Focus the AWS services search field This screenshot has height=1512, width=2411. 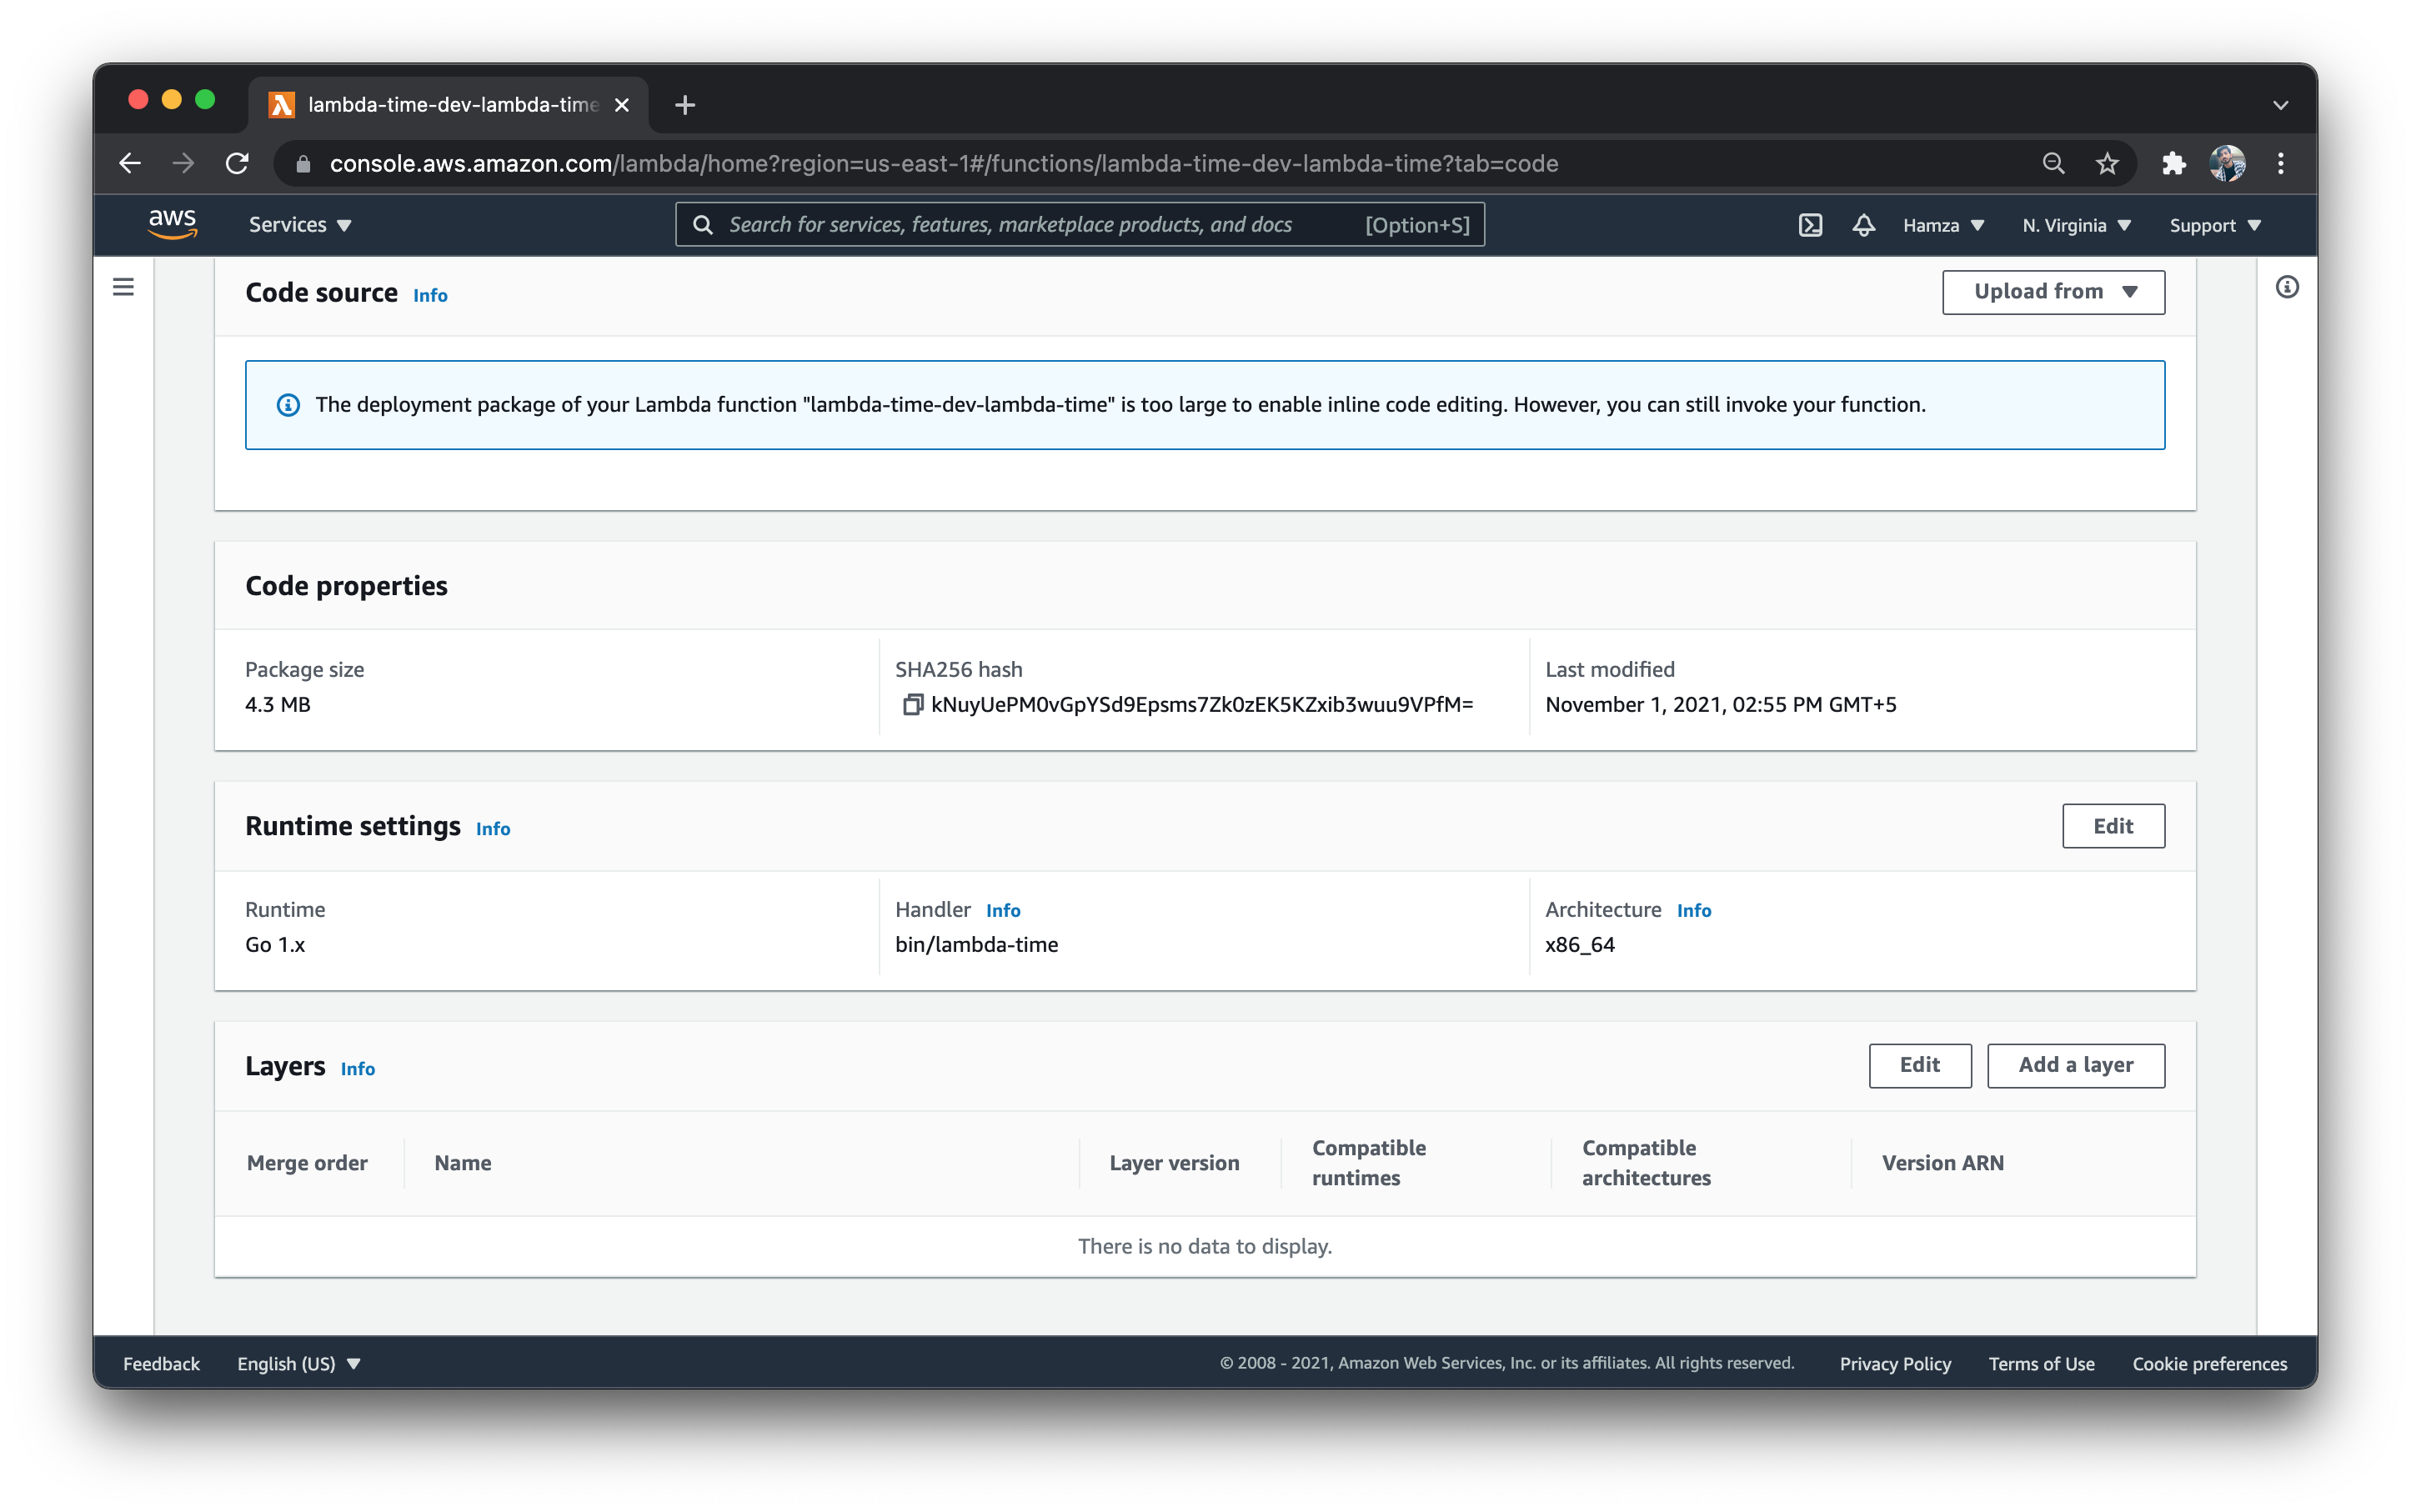(1080, 225)
